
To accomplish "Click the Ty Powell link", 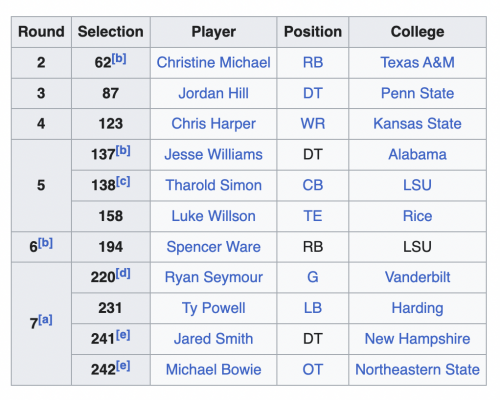I will (x=213, y=308).
